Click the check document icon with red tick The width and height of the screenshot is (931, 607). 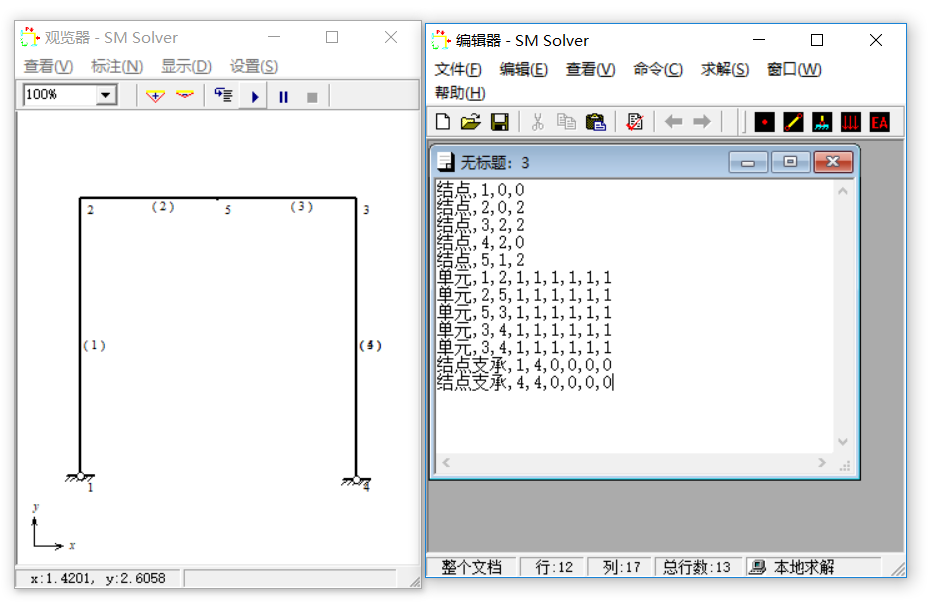point(635,122)
